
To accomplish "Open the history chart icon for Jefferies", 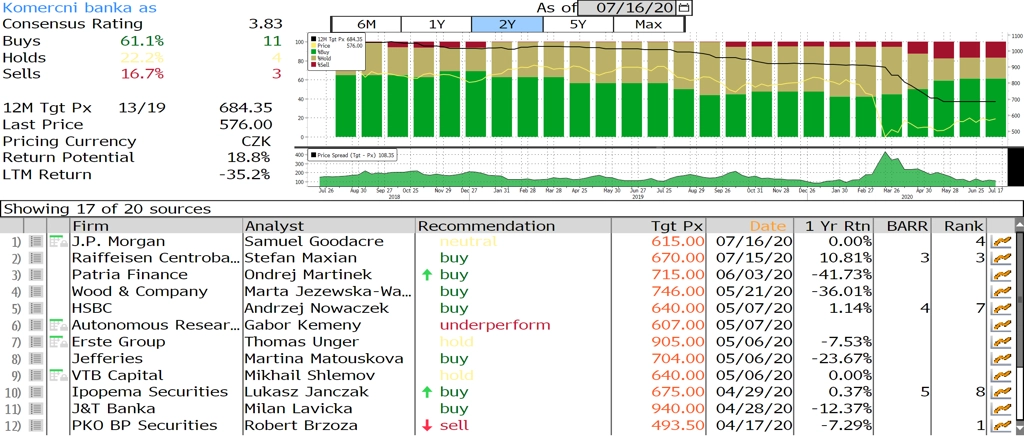I will pos(999,359).
